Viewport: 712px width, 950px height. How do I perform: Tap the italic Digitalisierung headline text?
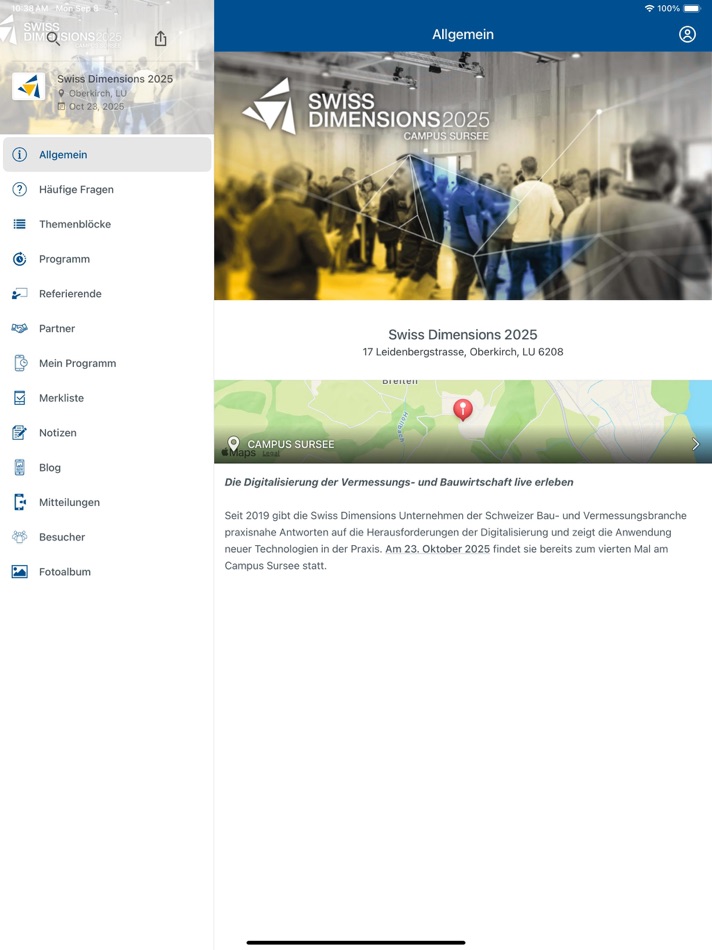coord(399,482)
